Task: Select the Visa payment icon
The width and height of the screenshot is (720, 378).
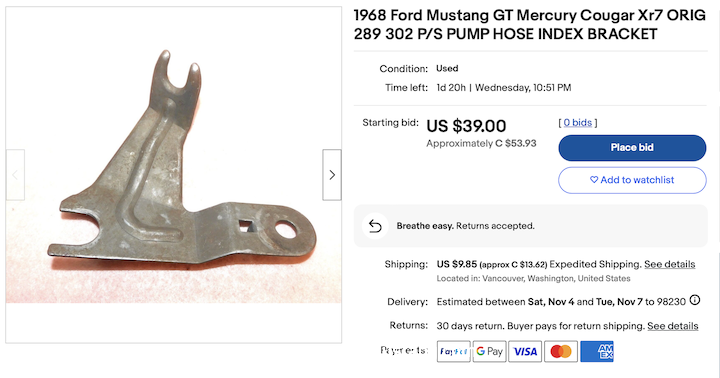Action: pos(525,351)
